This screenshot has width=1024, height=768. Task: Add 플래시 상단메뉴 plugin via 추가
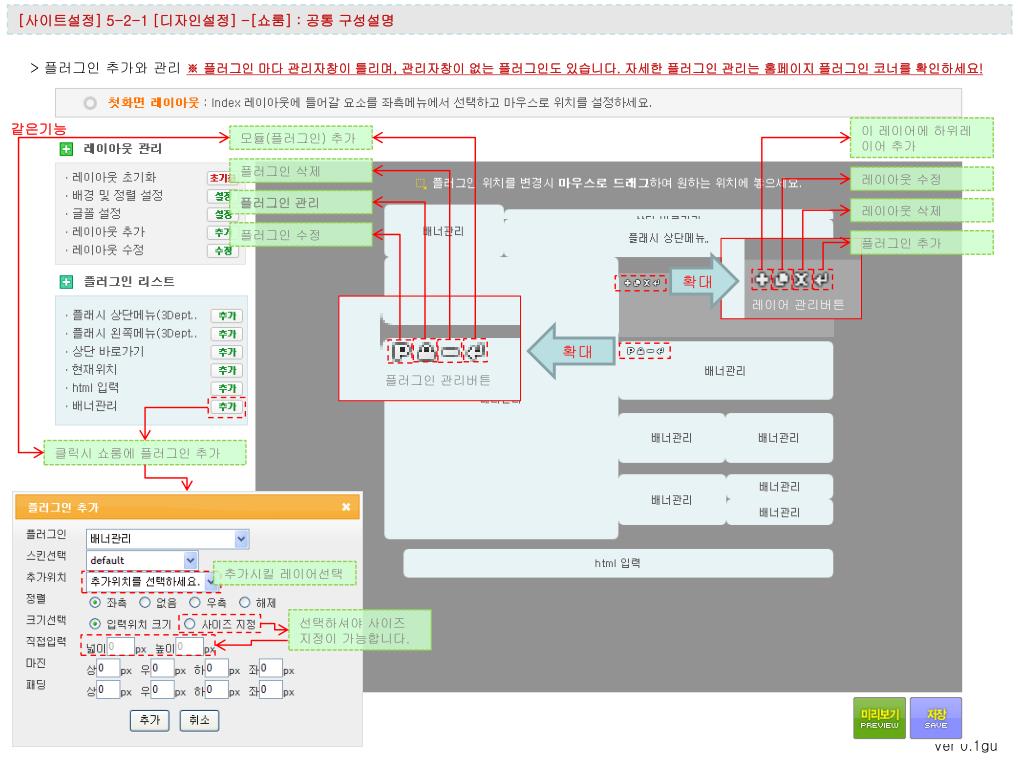(227, 316)
